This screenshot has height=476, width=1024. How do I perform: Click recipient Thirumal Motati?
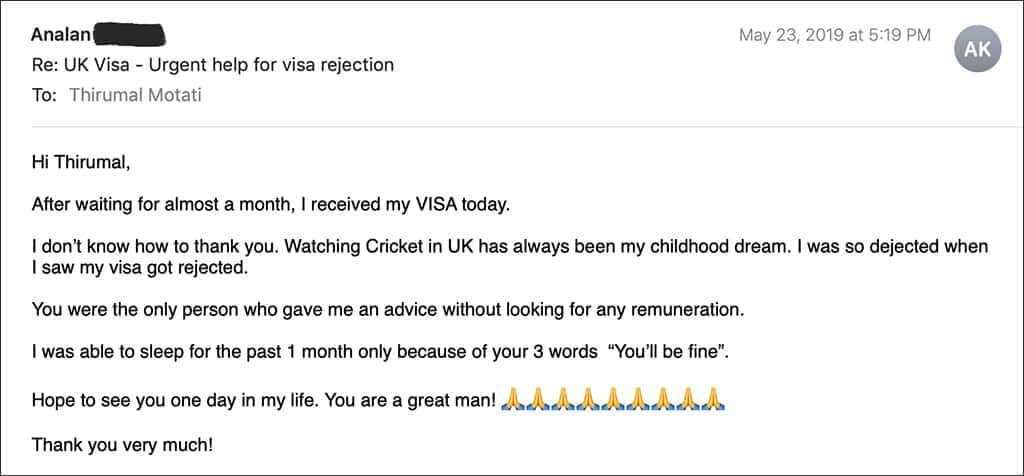coord(135,95)
